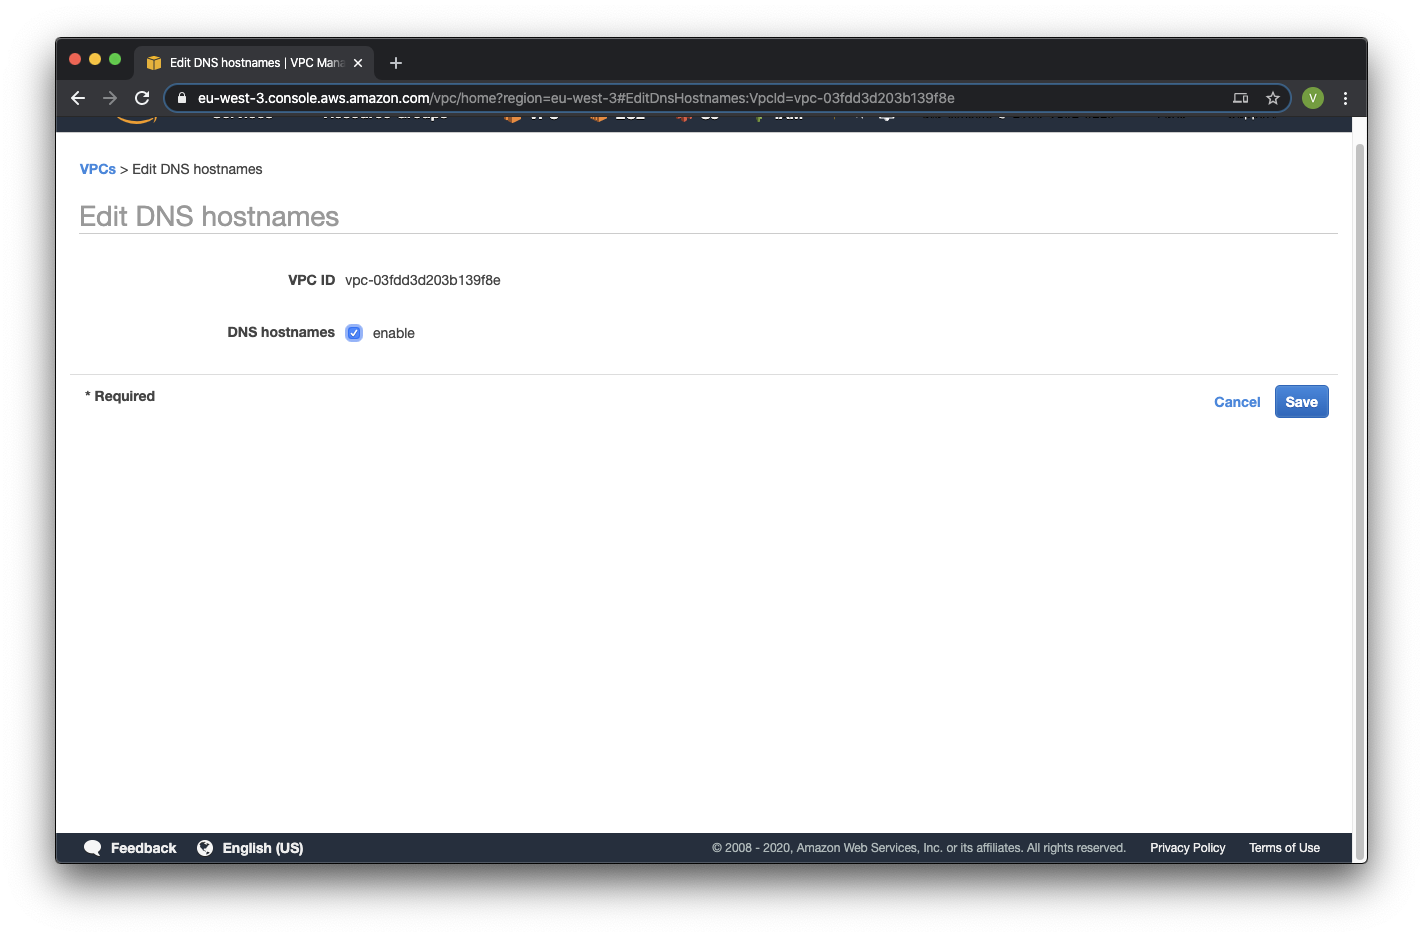The image size is (1423, 937).
Task: Click the globe language icon
Action: coord(205,848)
